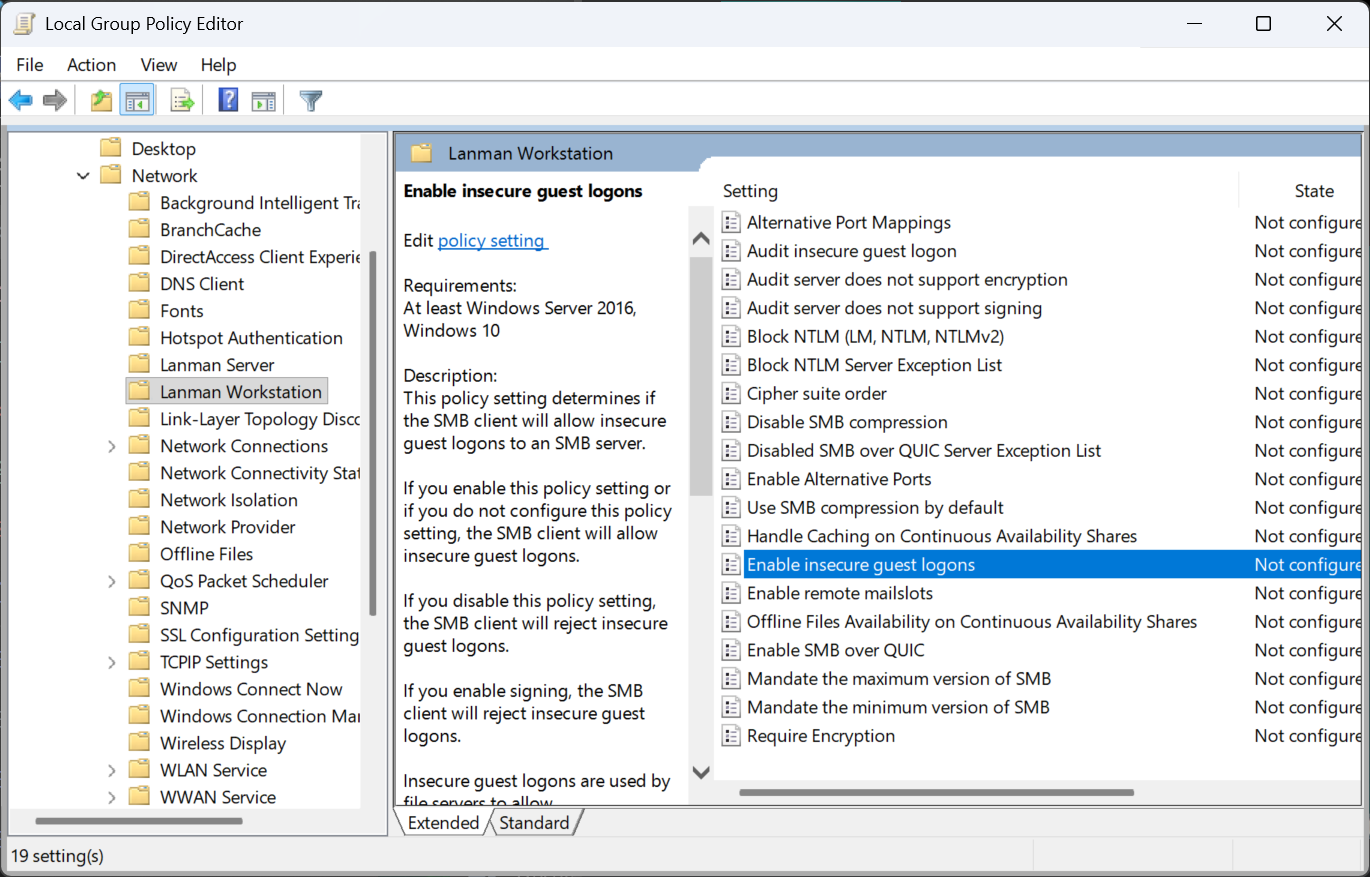Image resolution: width=1370 pixels, height=877 pixels.
Task: Click the Forward navigation arrow icon
Action: tap(55, 99)
